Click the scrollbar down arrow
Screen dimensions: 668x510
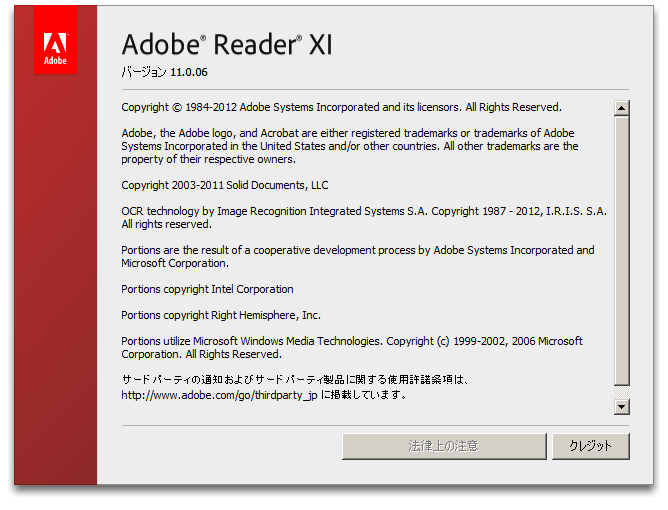pyautogui.click(x=622, y=407)
